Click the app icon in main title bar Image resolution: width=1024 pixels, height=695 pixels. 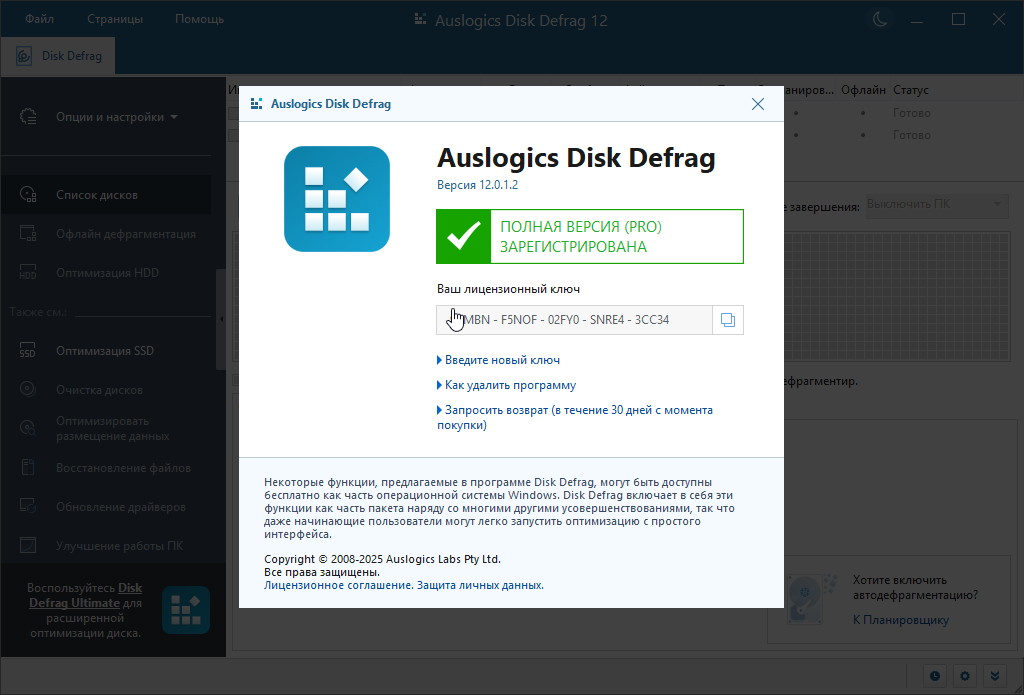pos(421,20)
